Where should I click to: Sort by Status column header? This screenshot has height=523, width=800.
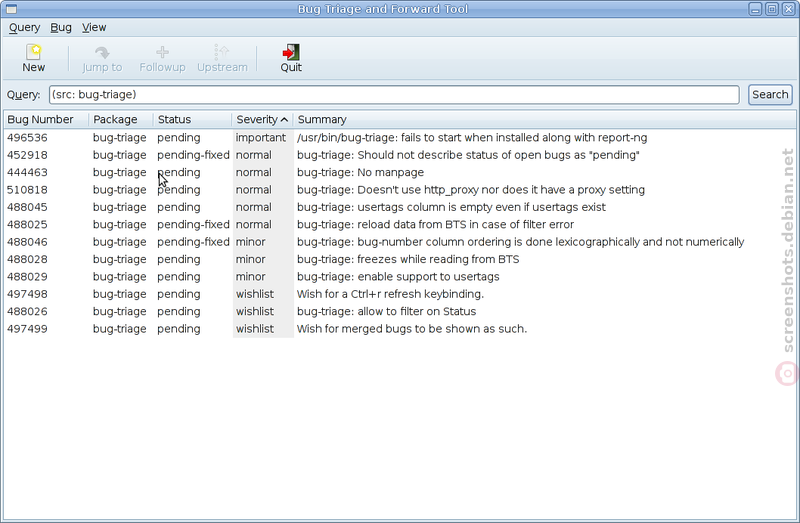tap(192, 119)
